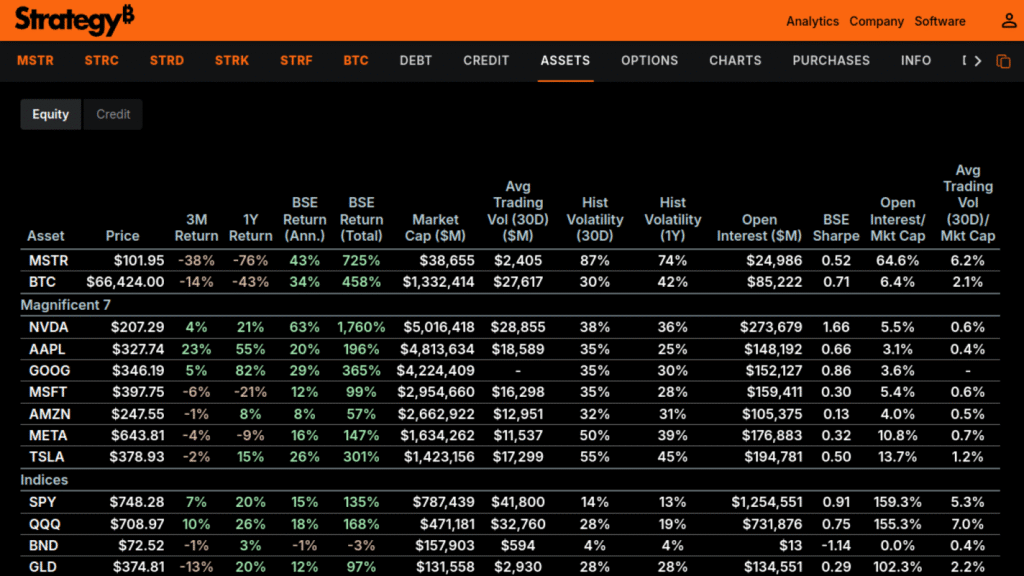Click NVDA's 1,760% BSE total return

(361, 327)
